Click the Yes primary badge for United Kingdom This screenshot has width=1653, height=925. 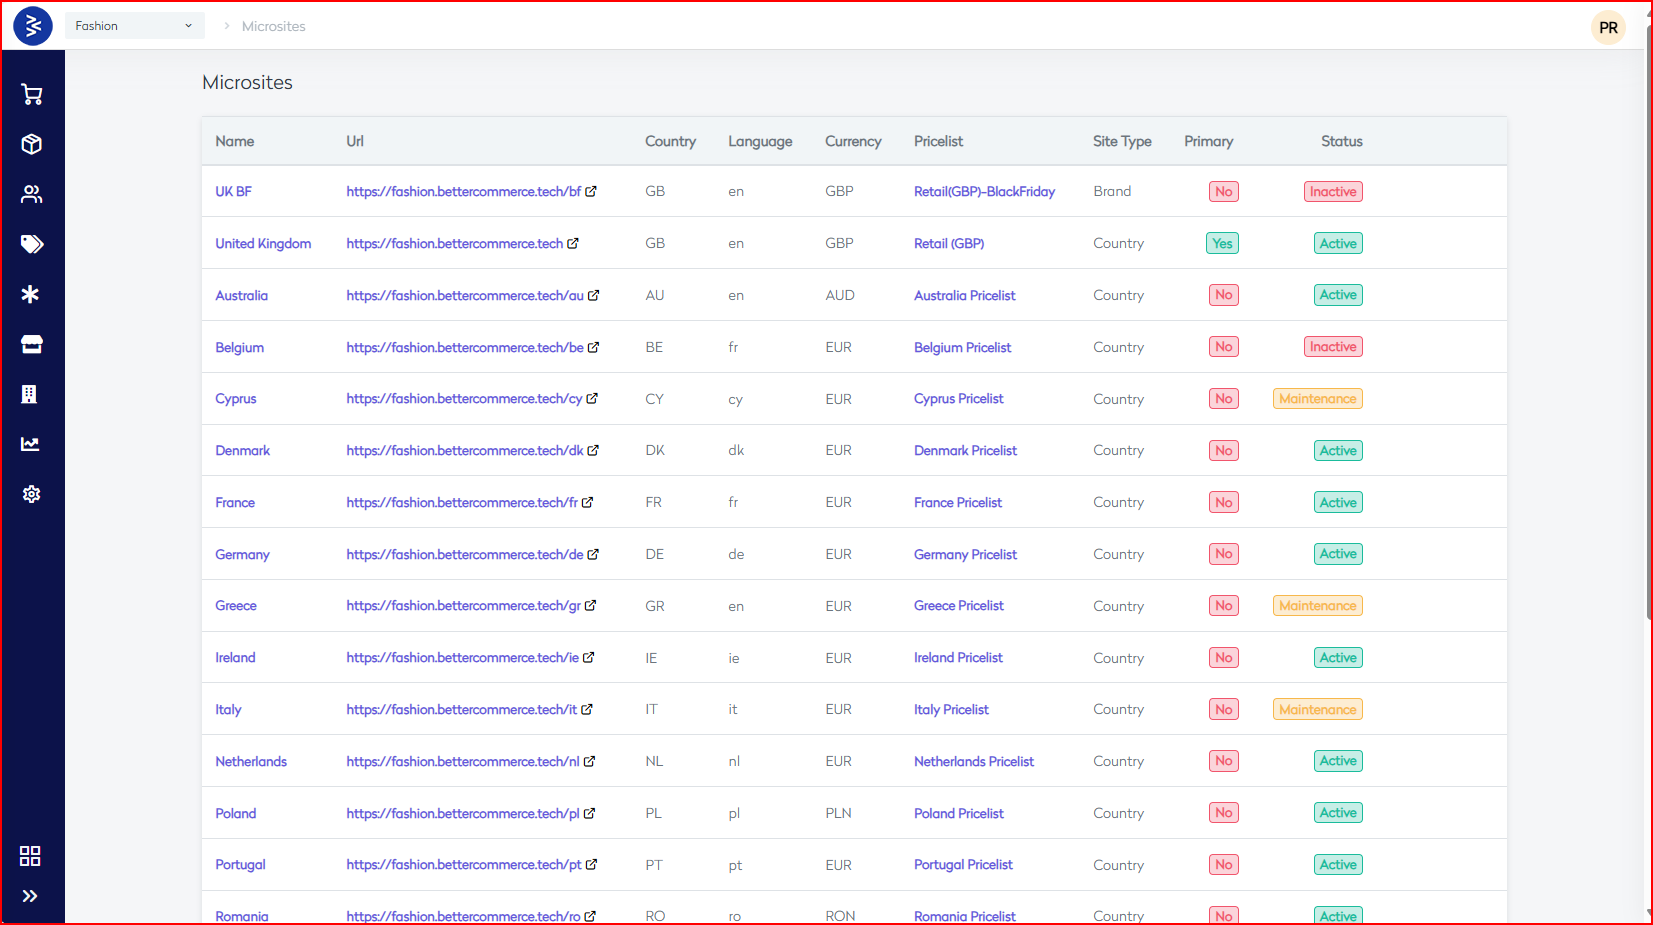pyautogui.click(x=1222, y=244)
